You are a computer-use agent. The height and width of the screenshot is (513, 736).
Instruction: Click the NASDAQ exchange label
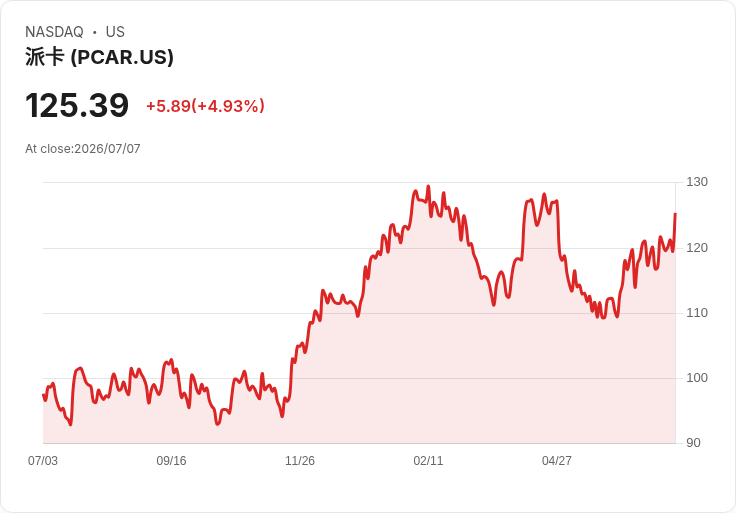[x=54, y=32]
